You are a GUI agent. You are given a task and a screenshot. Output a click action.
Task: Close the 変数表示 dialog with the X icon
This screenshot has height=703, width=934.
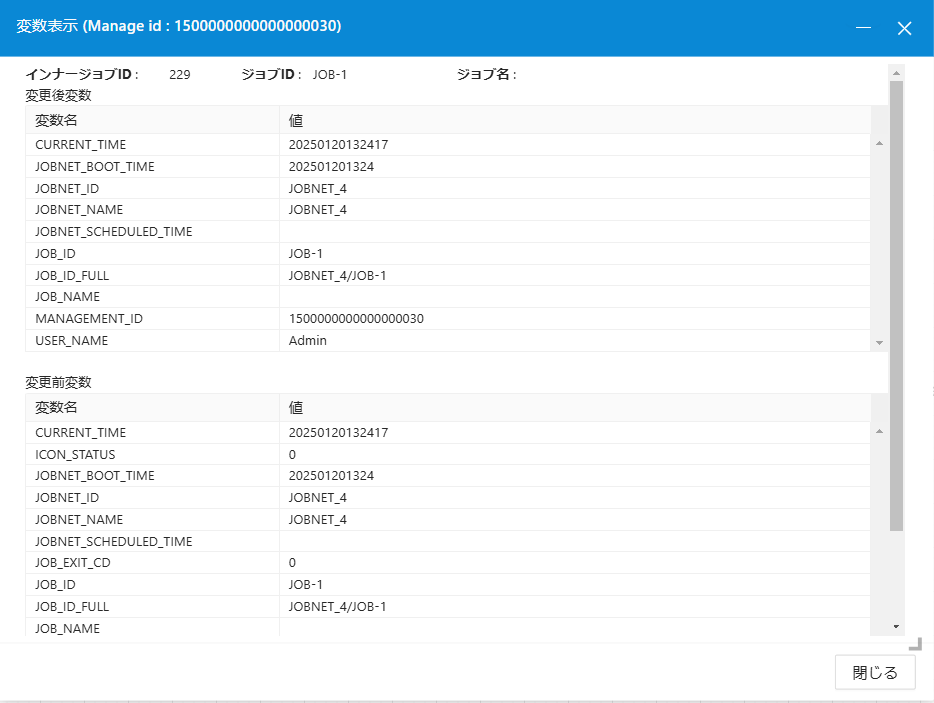click(904, 28)
